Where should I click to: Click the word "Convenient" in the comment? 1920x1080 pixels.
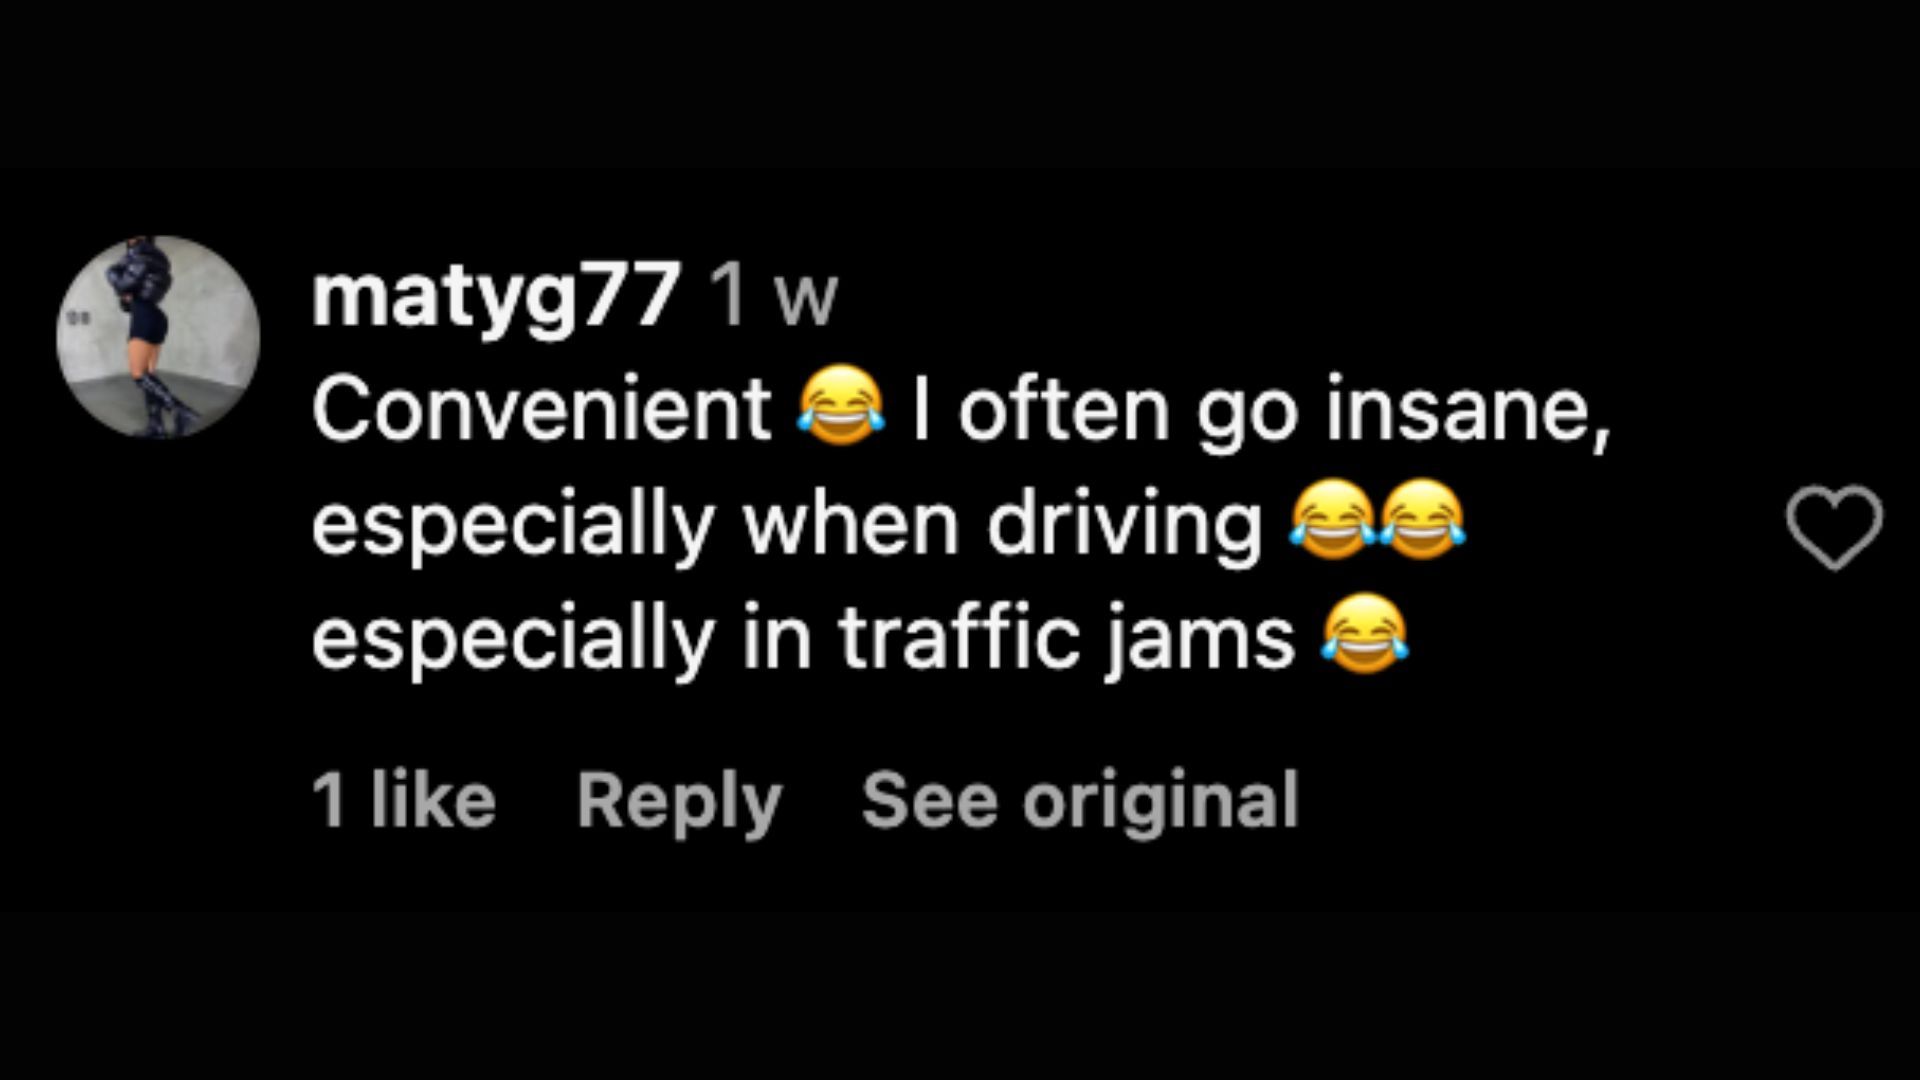point(541,408)
